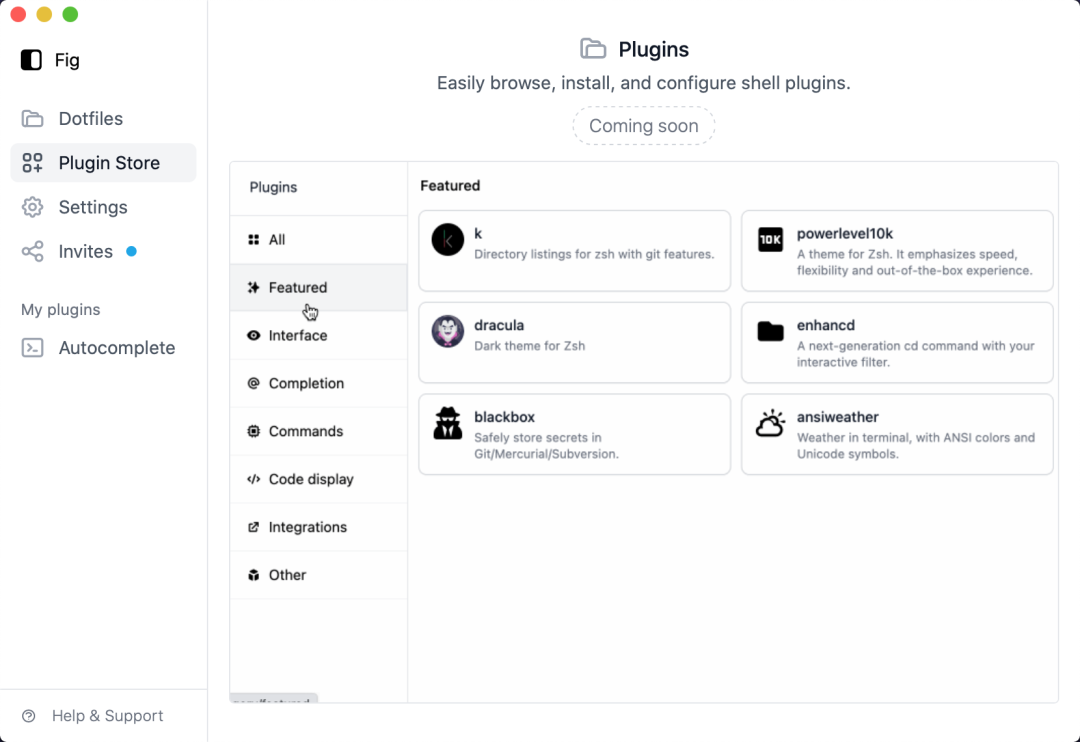Click the Coming soon badge
The image size is (1080, 742).
click(643, 126)
